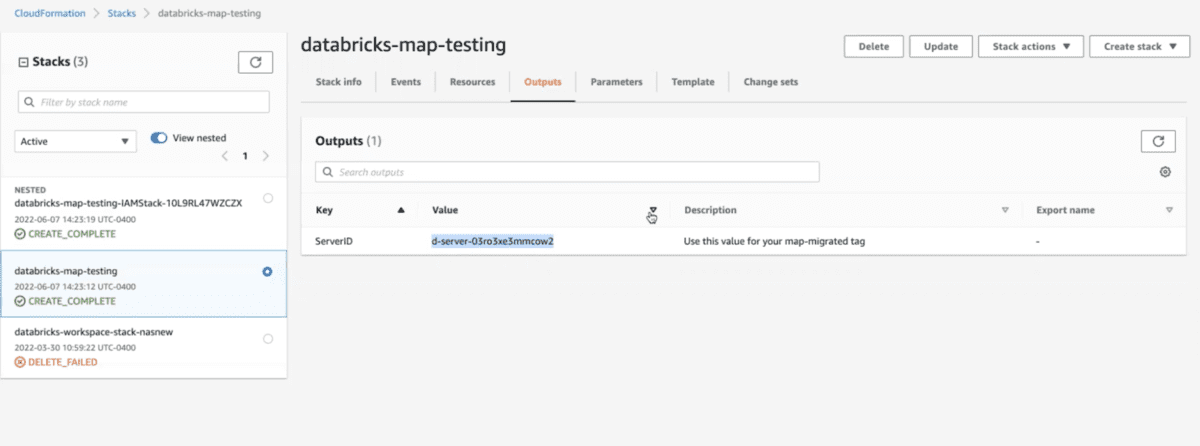This screenshot has height=446, width=1200.
Task: Sort outputs by Export name arrow
Action: (1169, 211)
